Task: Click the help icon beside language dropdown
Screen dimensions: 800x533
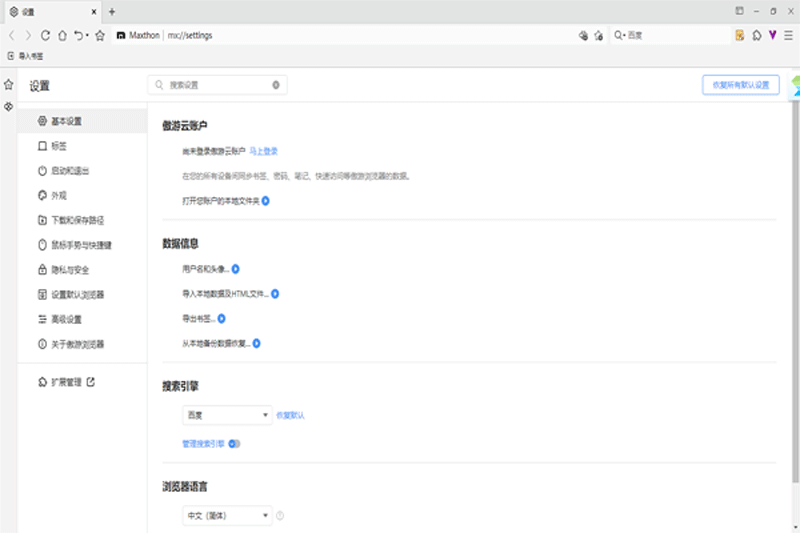Action: pos(280,516)
